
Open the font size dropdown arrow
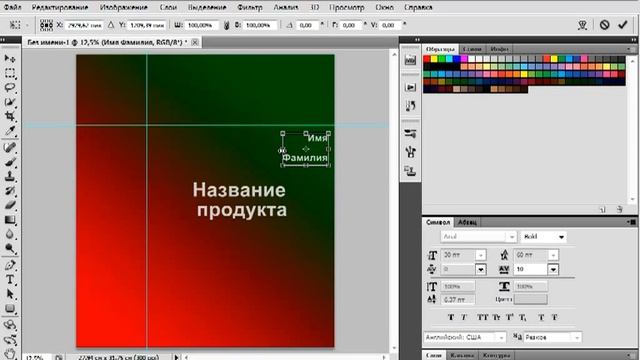[481, 255]
